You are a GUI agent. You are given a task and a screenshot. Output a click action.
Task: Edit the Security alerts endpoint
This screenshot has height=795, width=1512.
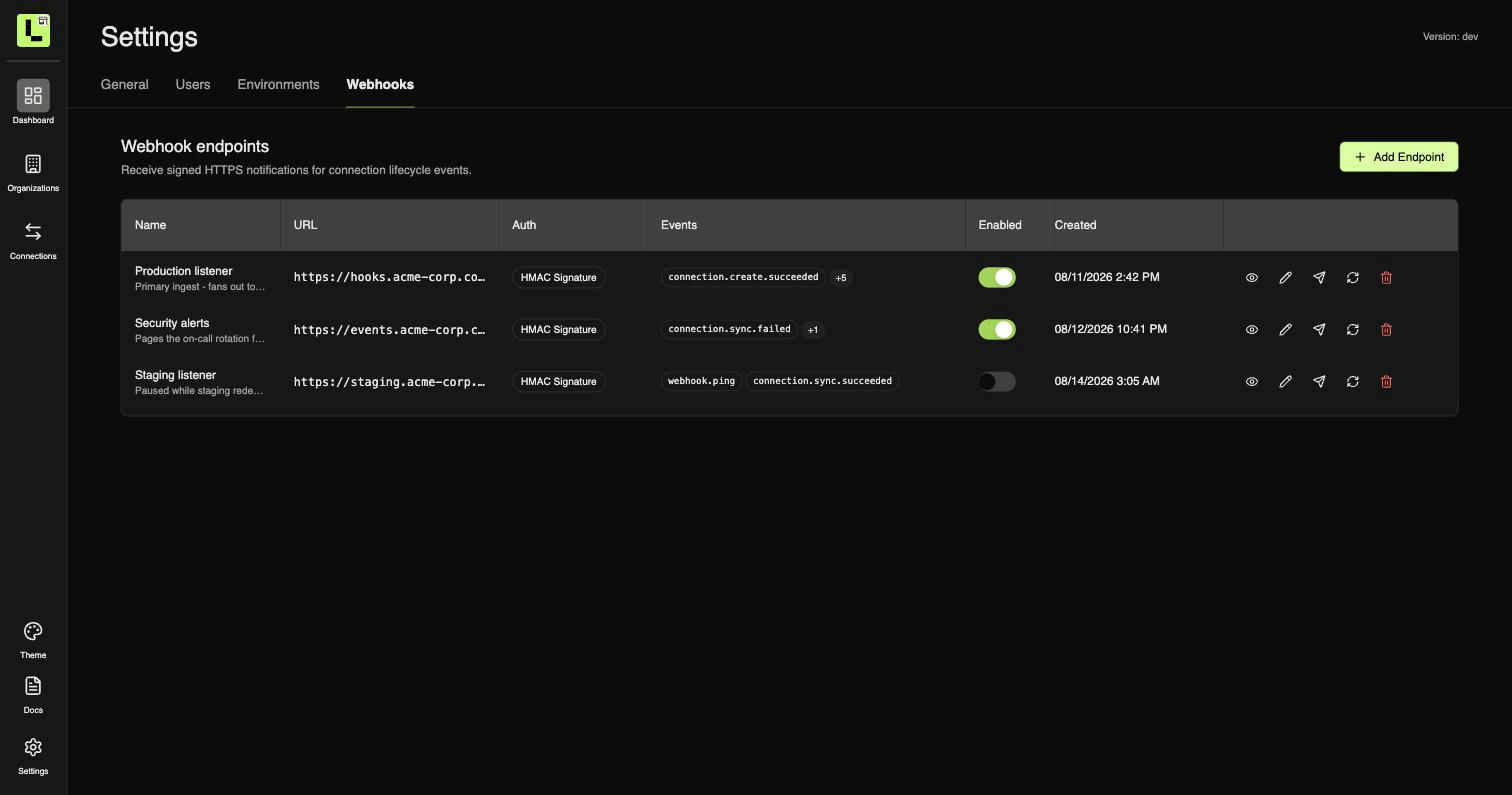tap(1286, 329)
